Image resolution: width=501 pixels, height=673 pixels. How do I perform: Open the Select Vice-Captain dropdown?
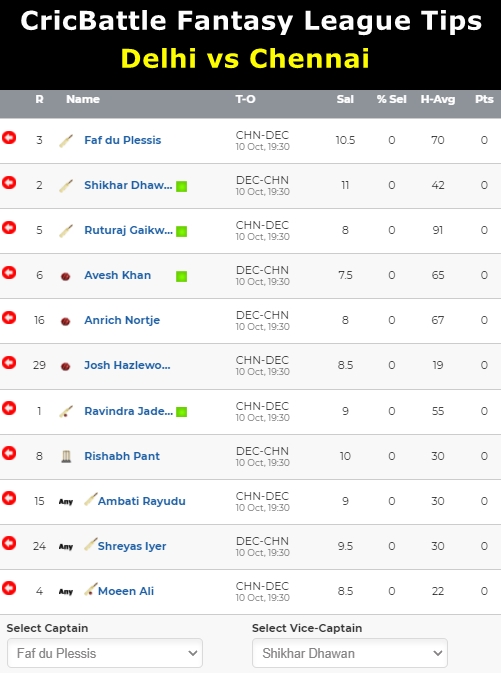point(350,653)
